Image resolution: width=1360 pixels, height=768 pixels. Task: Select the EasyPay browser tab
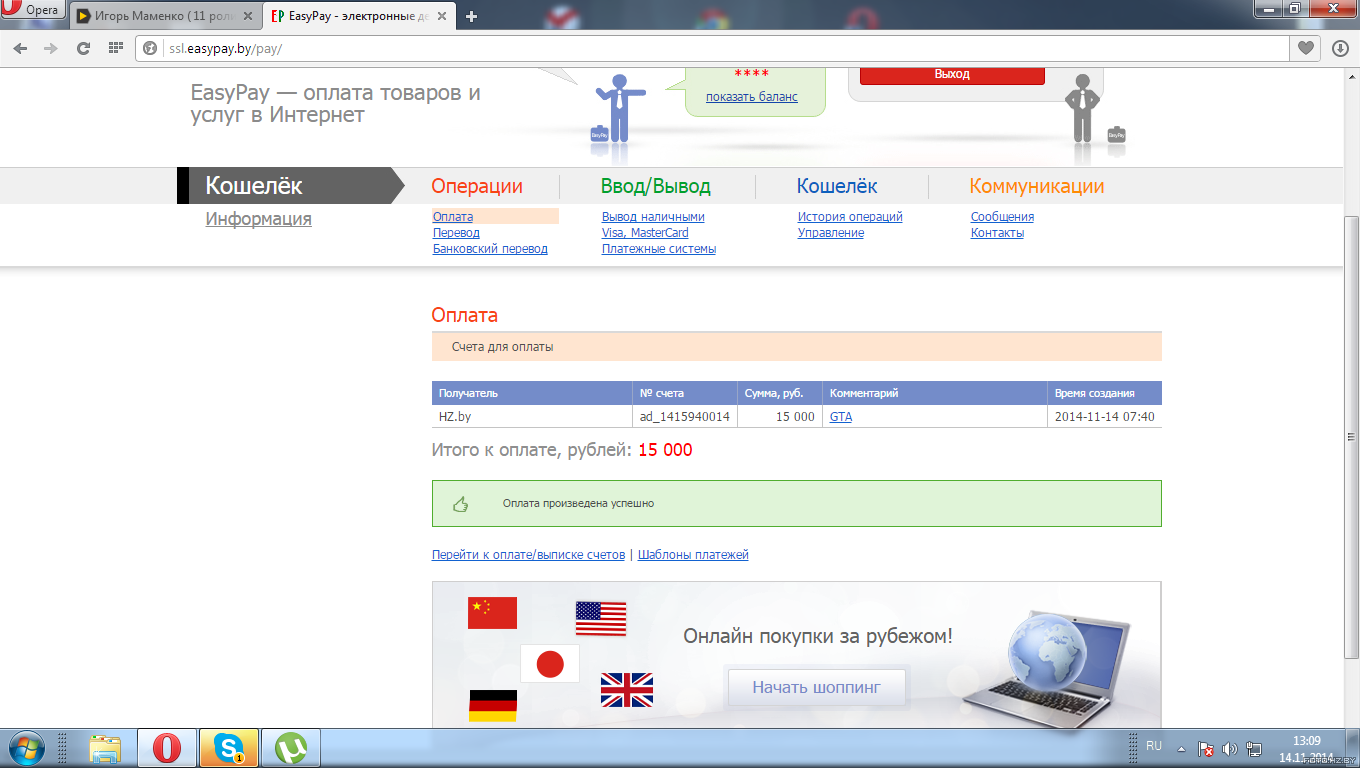[x=360, y=16]
